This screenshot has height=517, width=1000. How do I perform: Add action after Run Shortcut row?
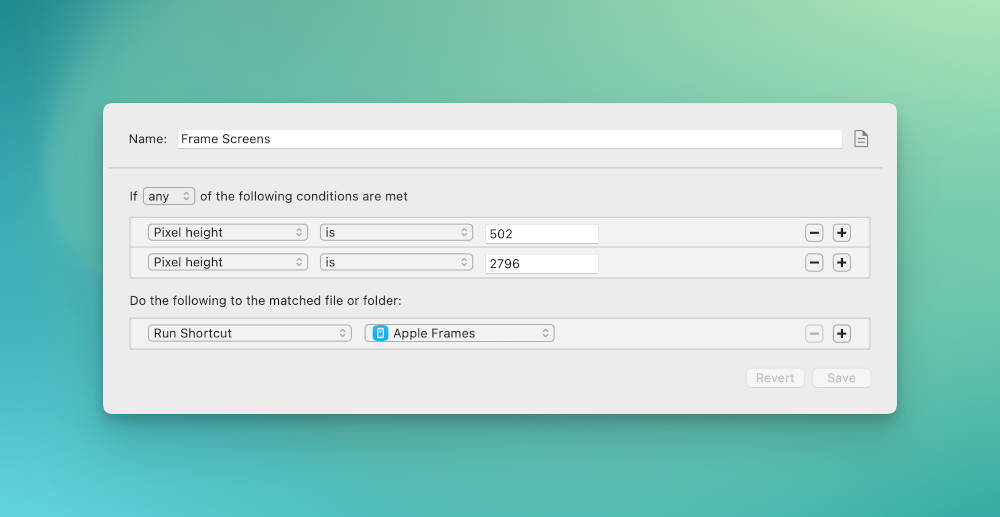point(842,333)
